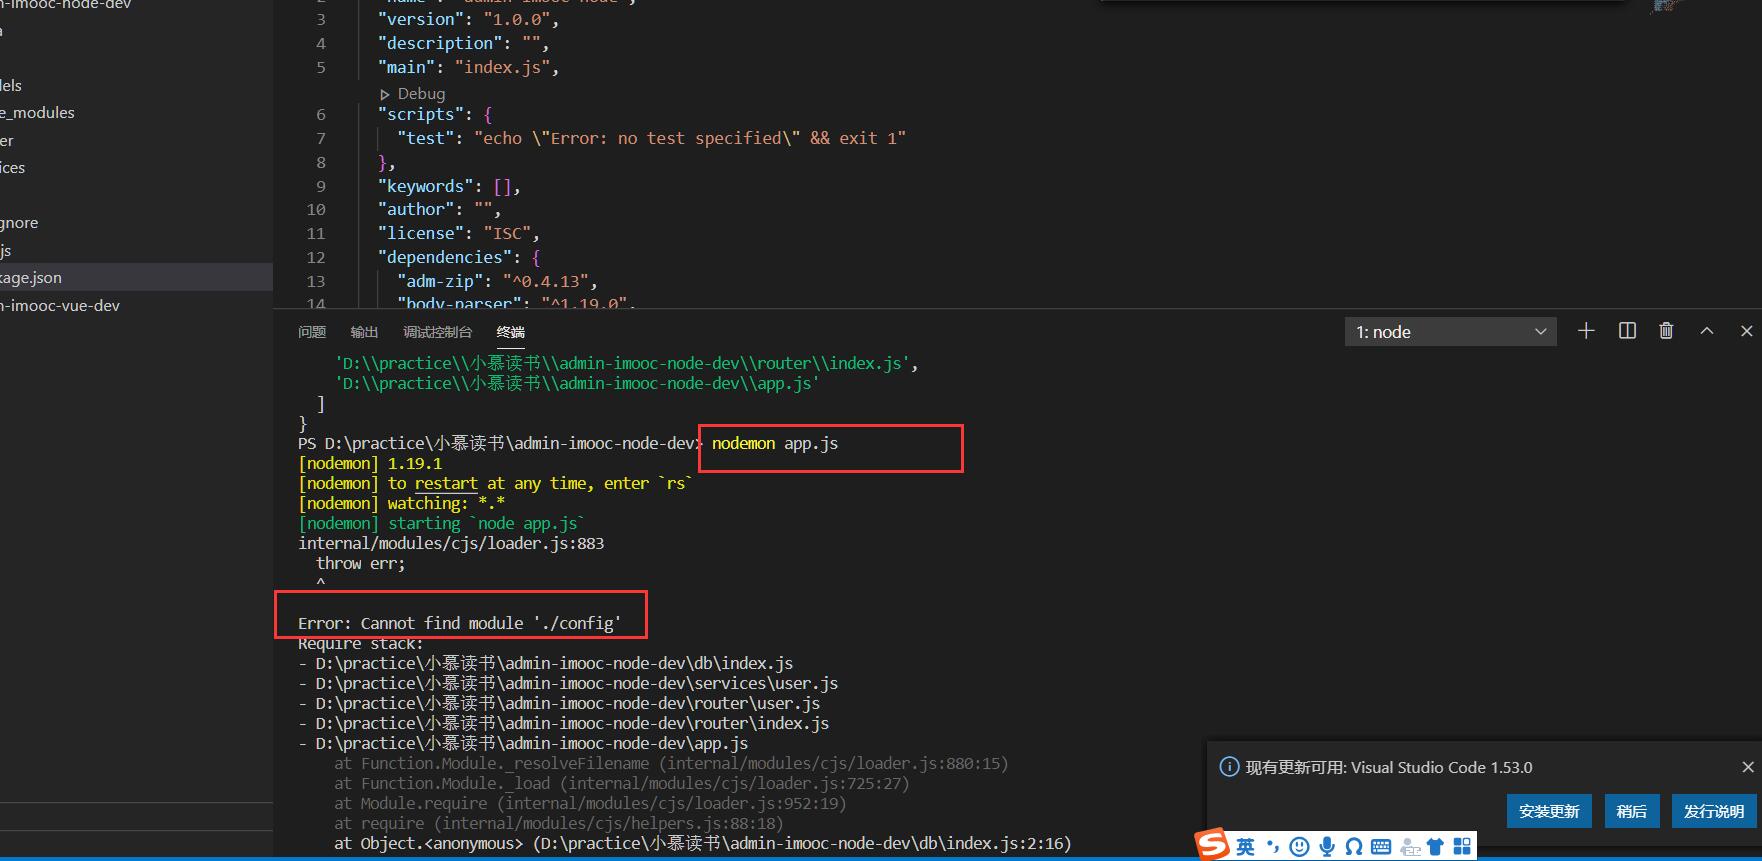Select imooc-vue-dev folder in explorer

click(136, 305)
